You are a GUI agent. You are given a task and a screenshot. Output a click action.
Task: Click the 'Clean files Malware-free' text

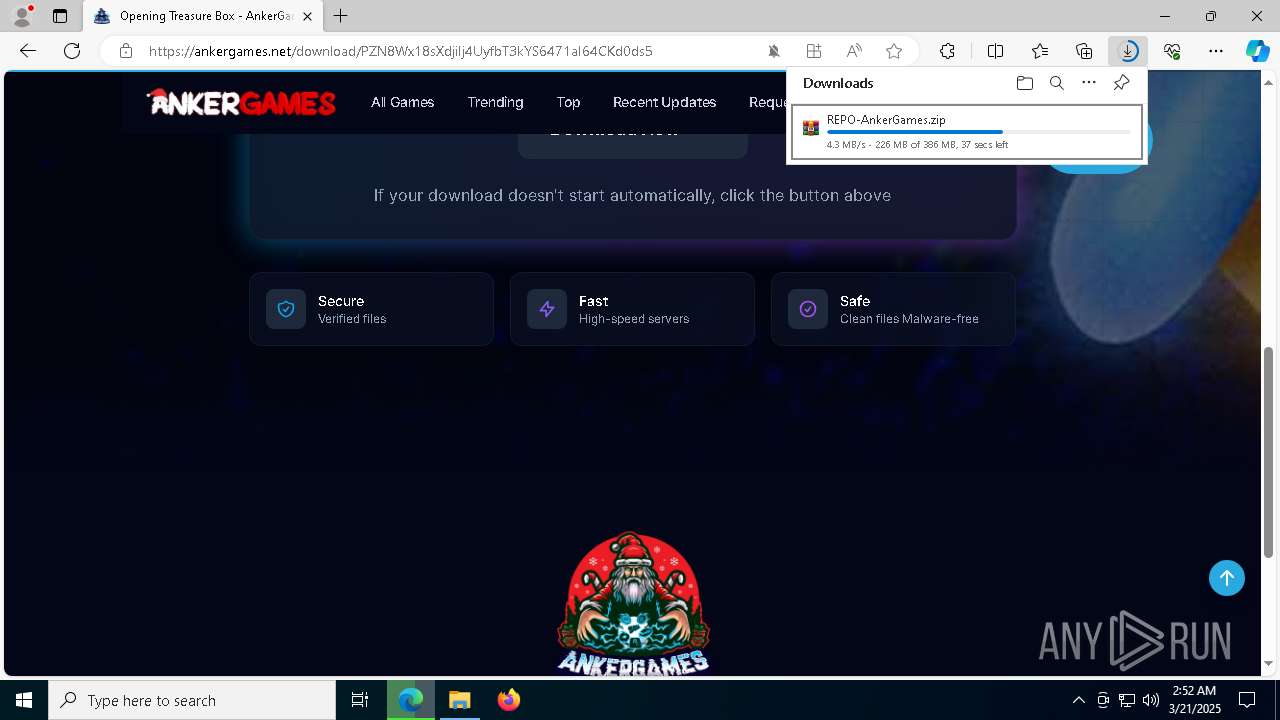coord(909,319)
